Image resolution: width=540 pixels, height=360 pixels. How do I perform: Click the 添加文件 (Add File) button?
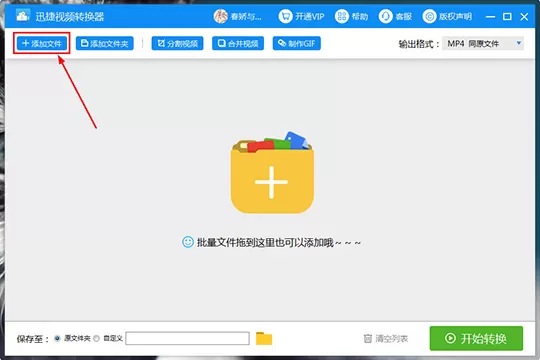[42, 43]
